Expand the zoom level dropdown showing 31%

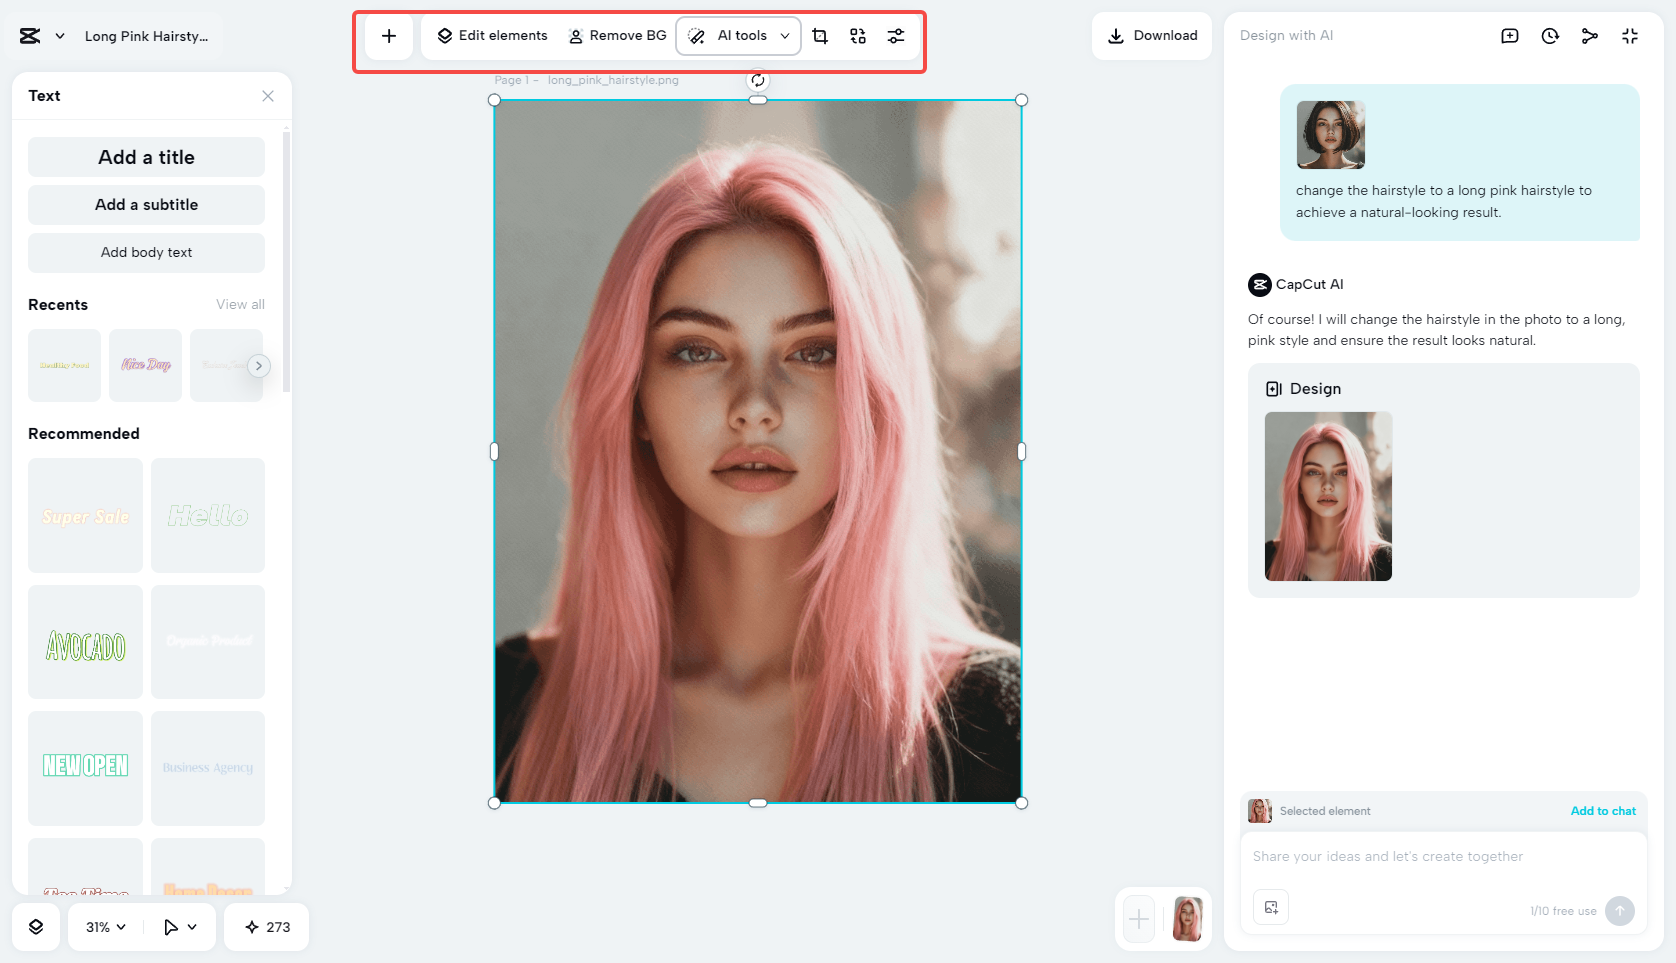103,927
